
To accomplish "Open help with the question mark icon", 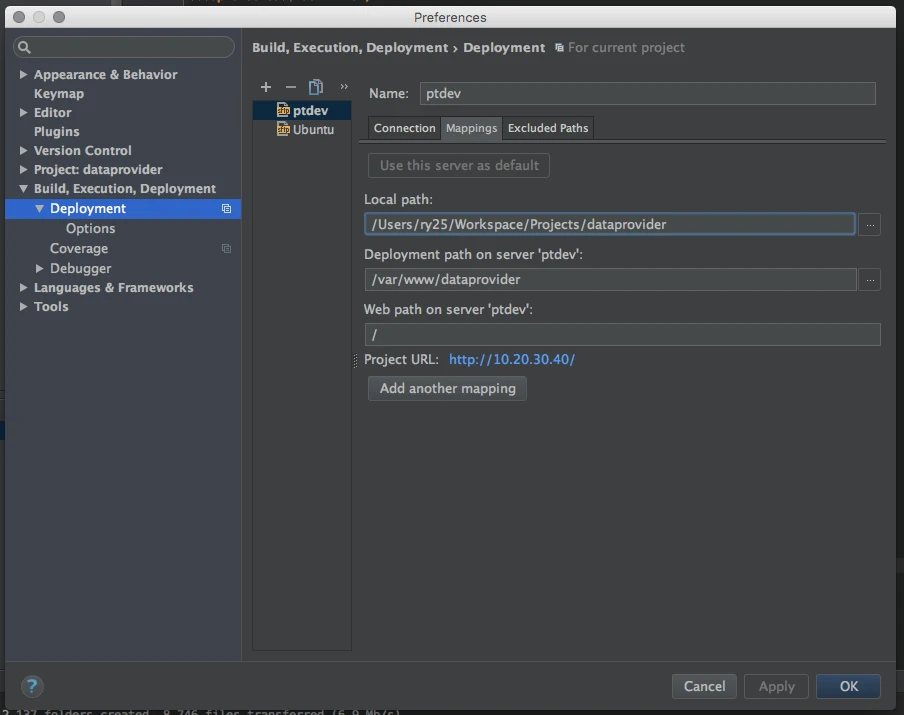I will (32, 686).
